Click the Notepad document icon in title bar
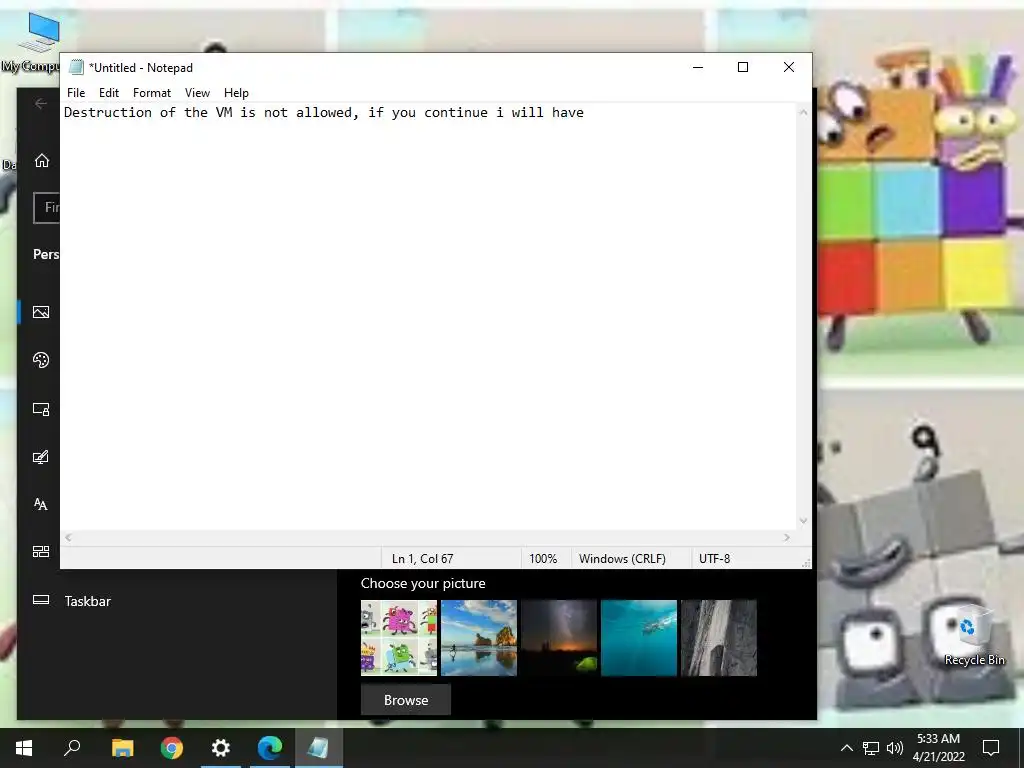This screenshot has height=768, width=1024. [x=76, y=67]
